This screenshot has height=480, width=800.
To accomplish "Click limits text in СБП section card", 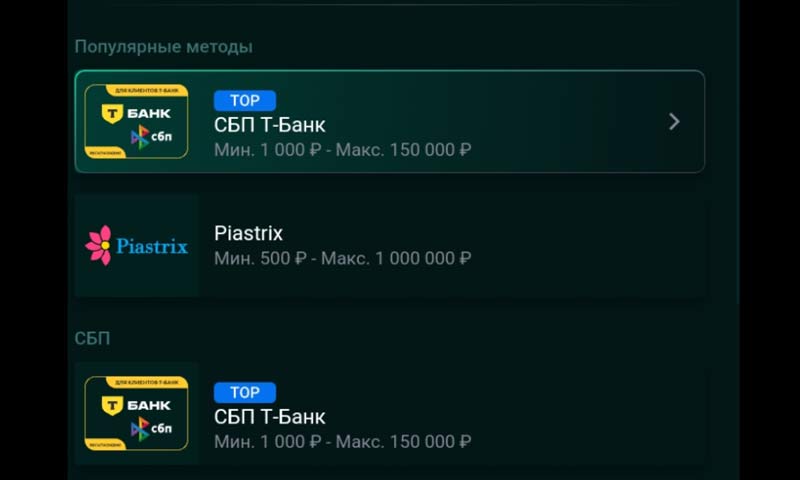I will 342,441.
